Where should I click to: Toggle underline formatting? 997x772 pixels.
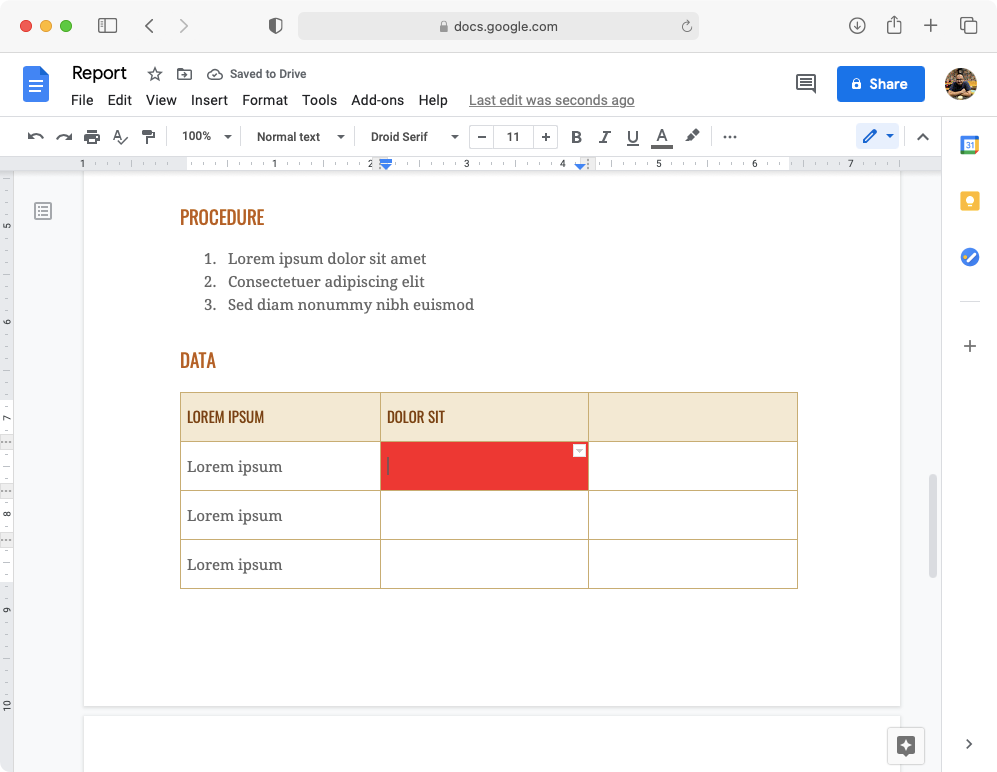pyautogui.click(x=632, y=137)
